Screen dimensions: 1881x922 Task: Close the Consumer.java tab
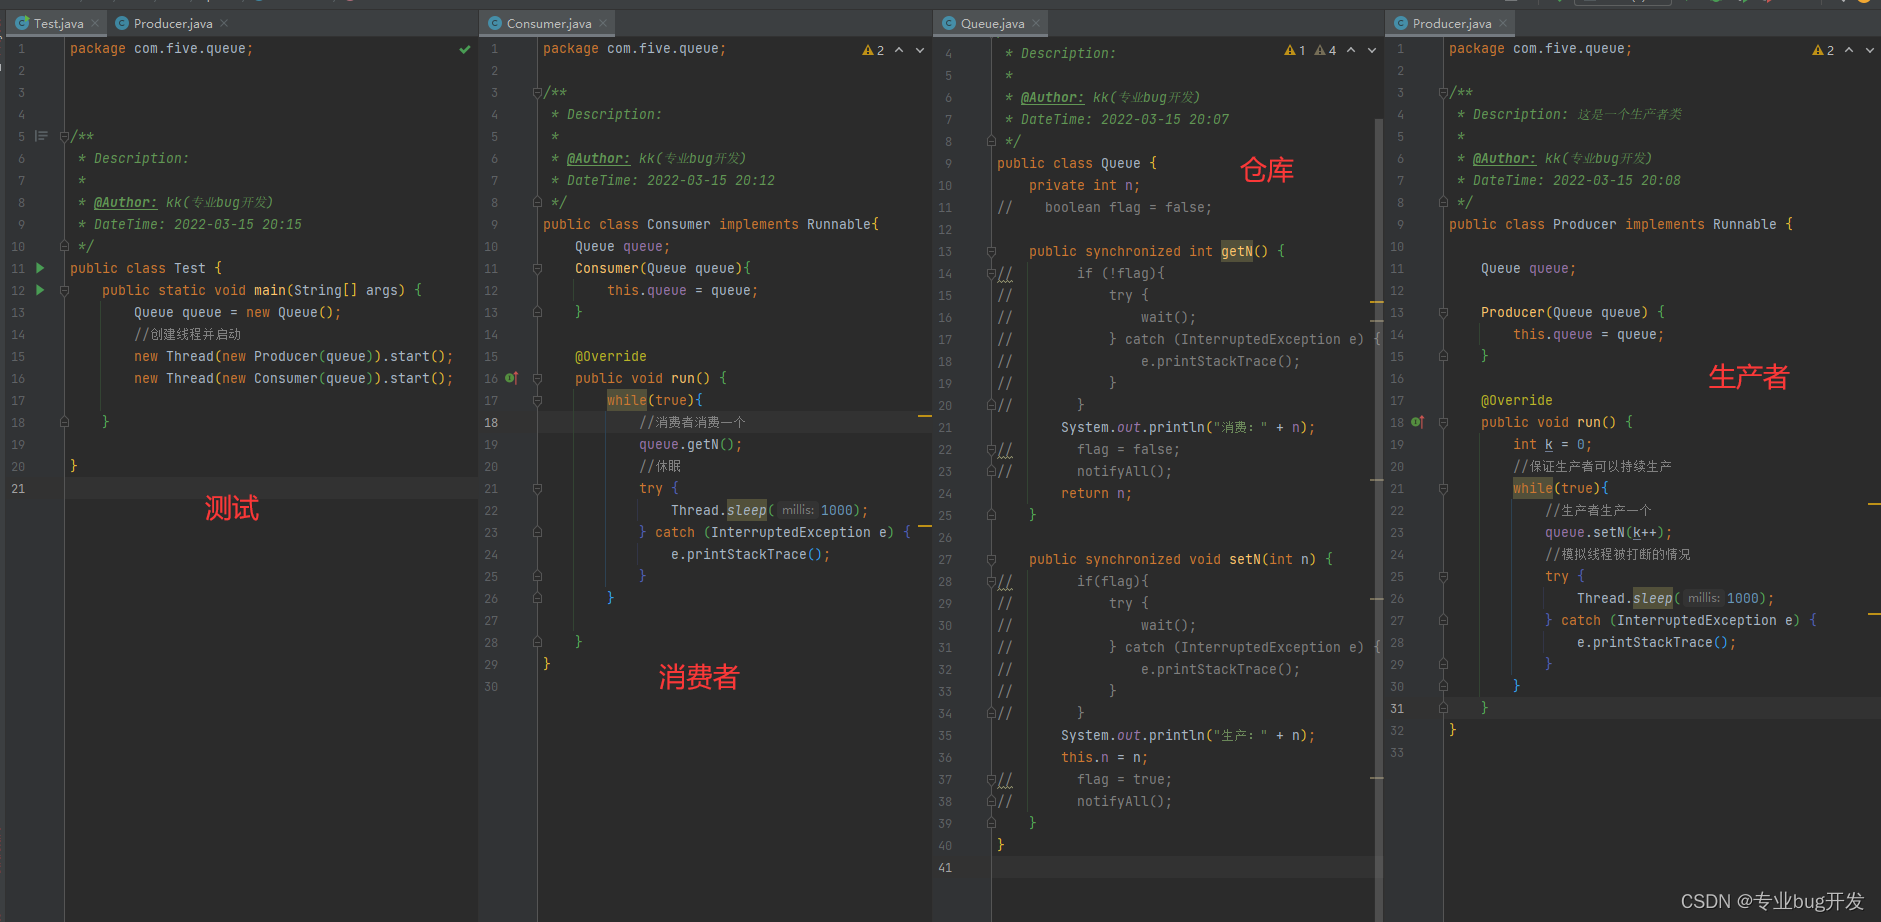tap(603, 23)
